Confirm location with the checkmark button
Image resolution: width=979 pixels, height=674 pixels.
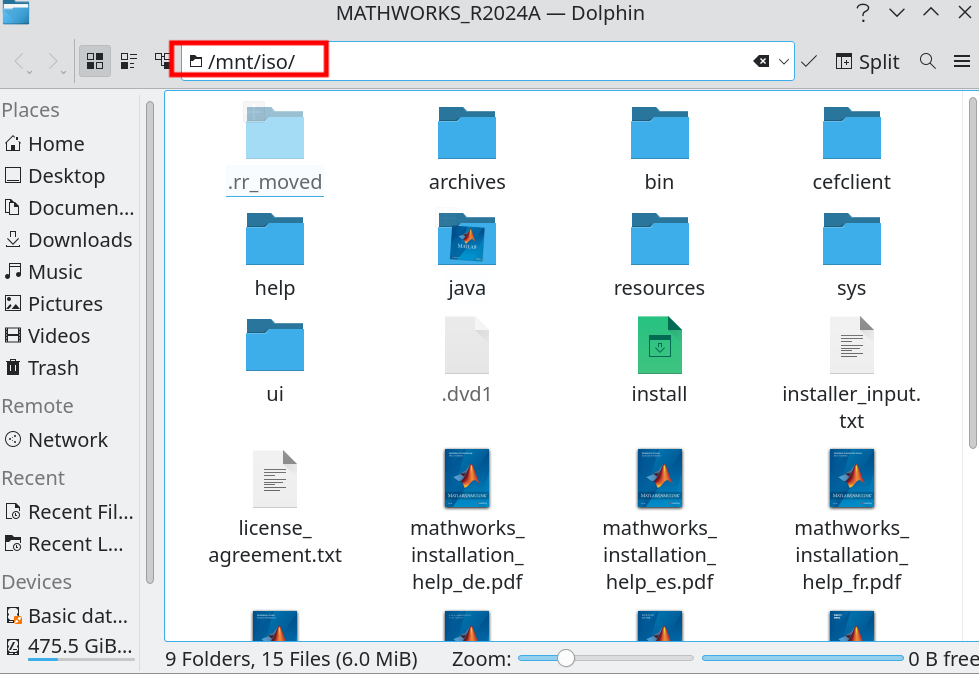pos(809,61)
